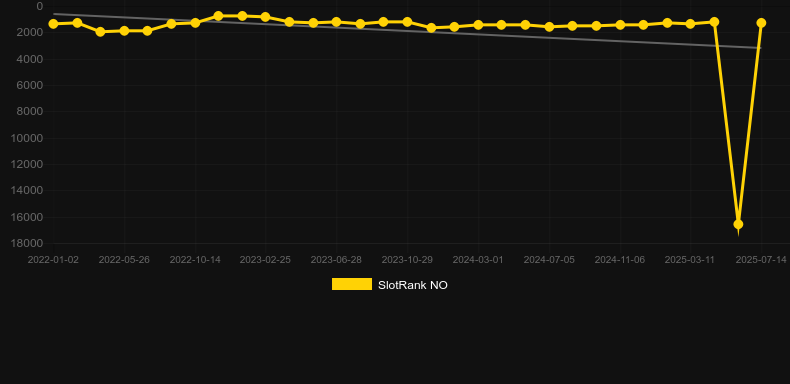790x384 pixels.
Task: Click the SlotRank NO legend label
Action: (413, 285)
